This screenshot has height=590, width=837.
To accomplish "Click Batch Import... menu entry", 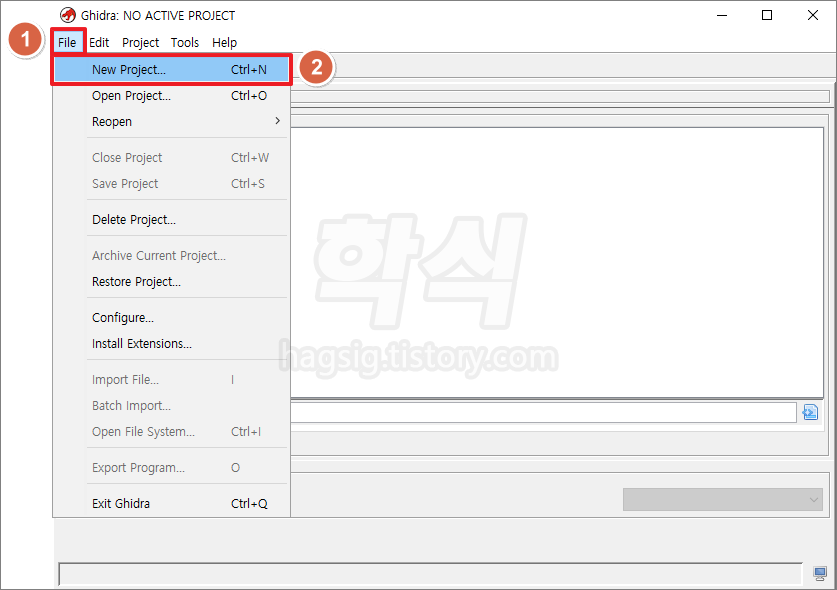I will tap(171, 406).
